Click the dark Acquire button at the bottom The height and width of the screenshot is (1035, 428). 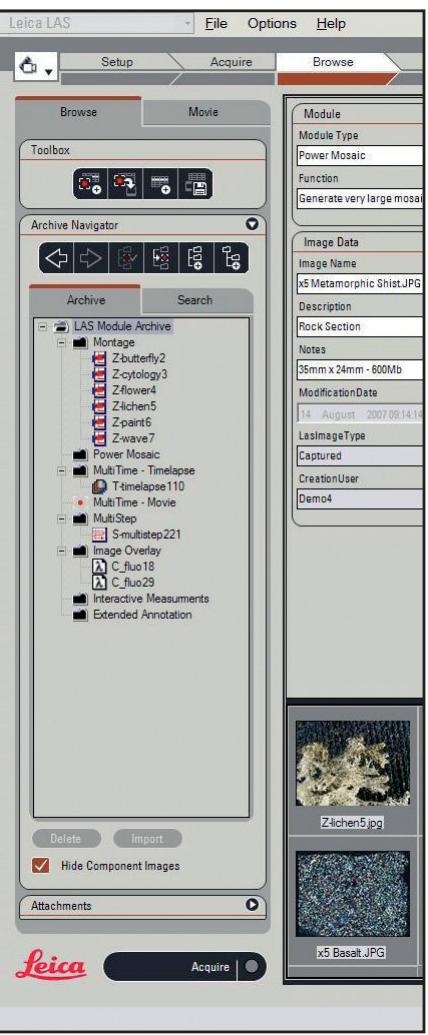(185, 968)
